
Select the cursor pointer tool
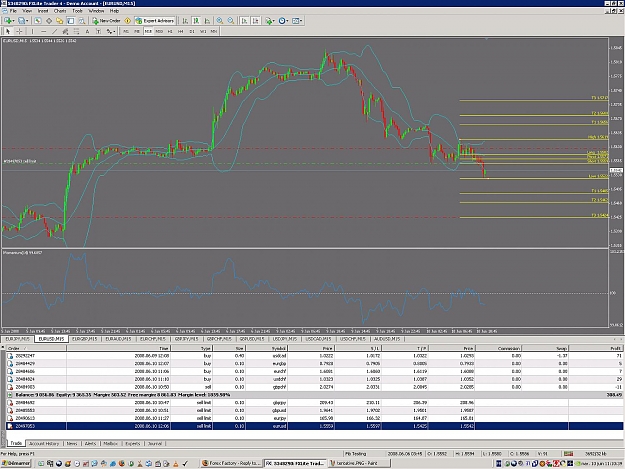point(8,31)
